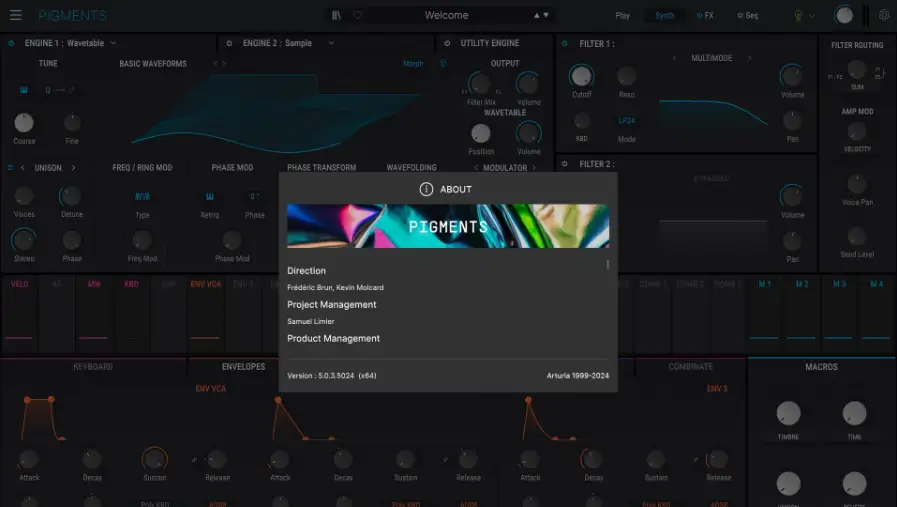Open the Envelopes bottom panel tab
Image resolution: width=897 pixels, height=507 pixels.
coord(243,367)
